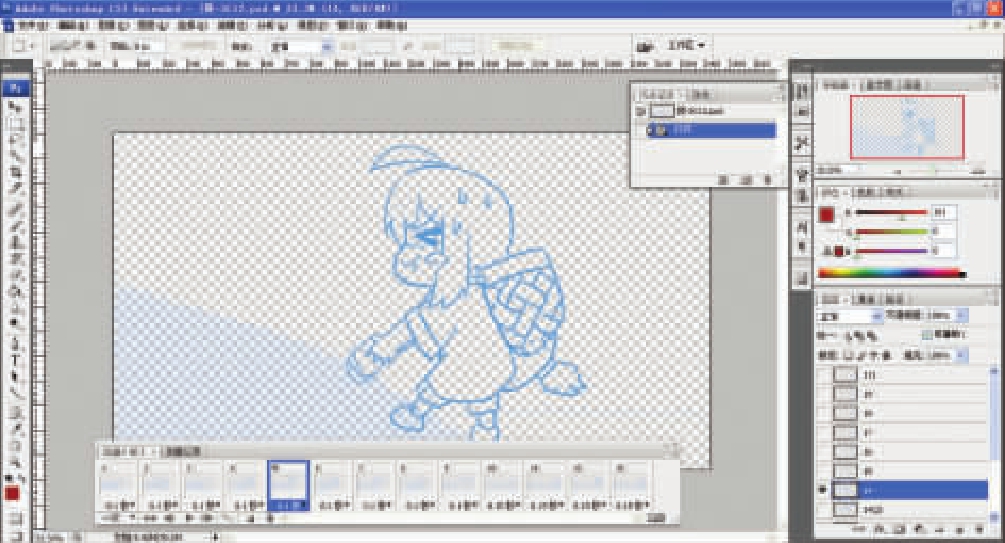Click the History icon in the panel dock
Viewport: 1005px width, 543px height.
[x=801, y=90]
